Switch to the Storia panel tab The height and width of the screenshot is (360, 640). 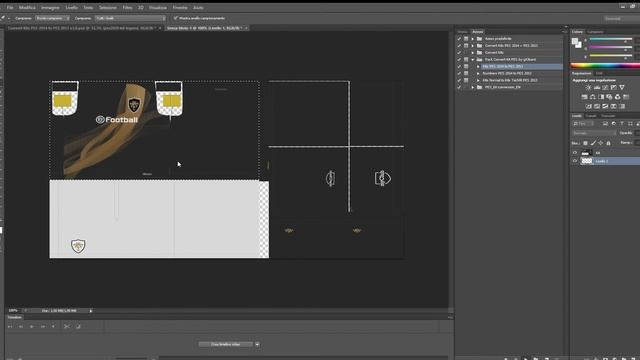pos(462,32)
